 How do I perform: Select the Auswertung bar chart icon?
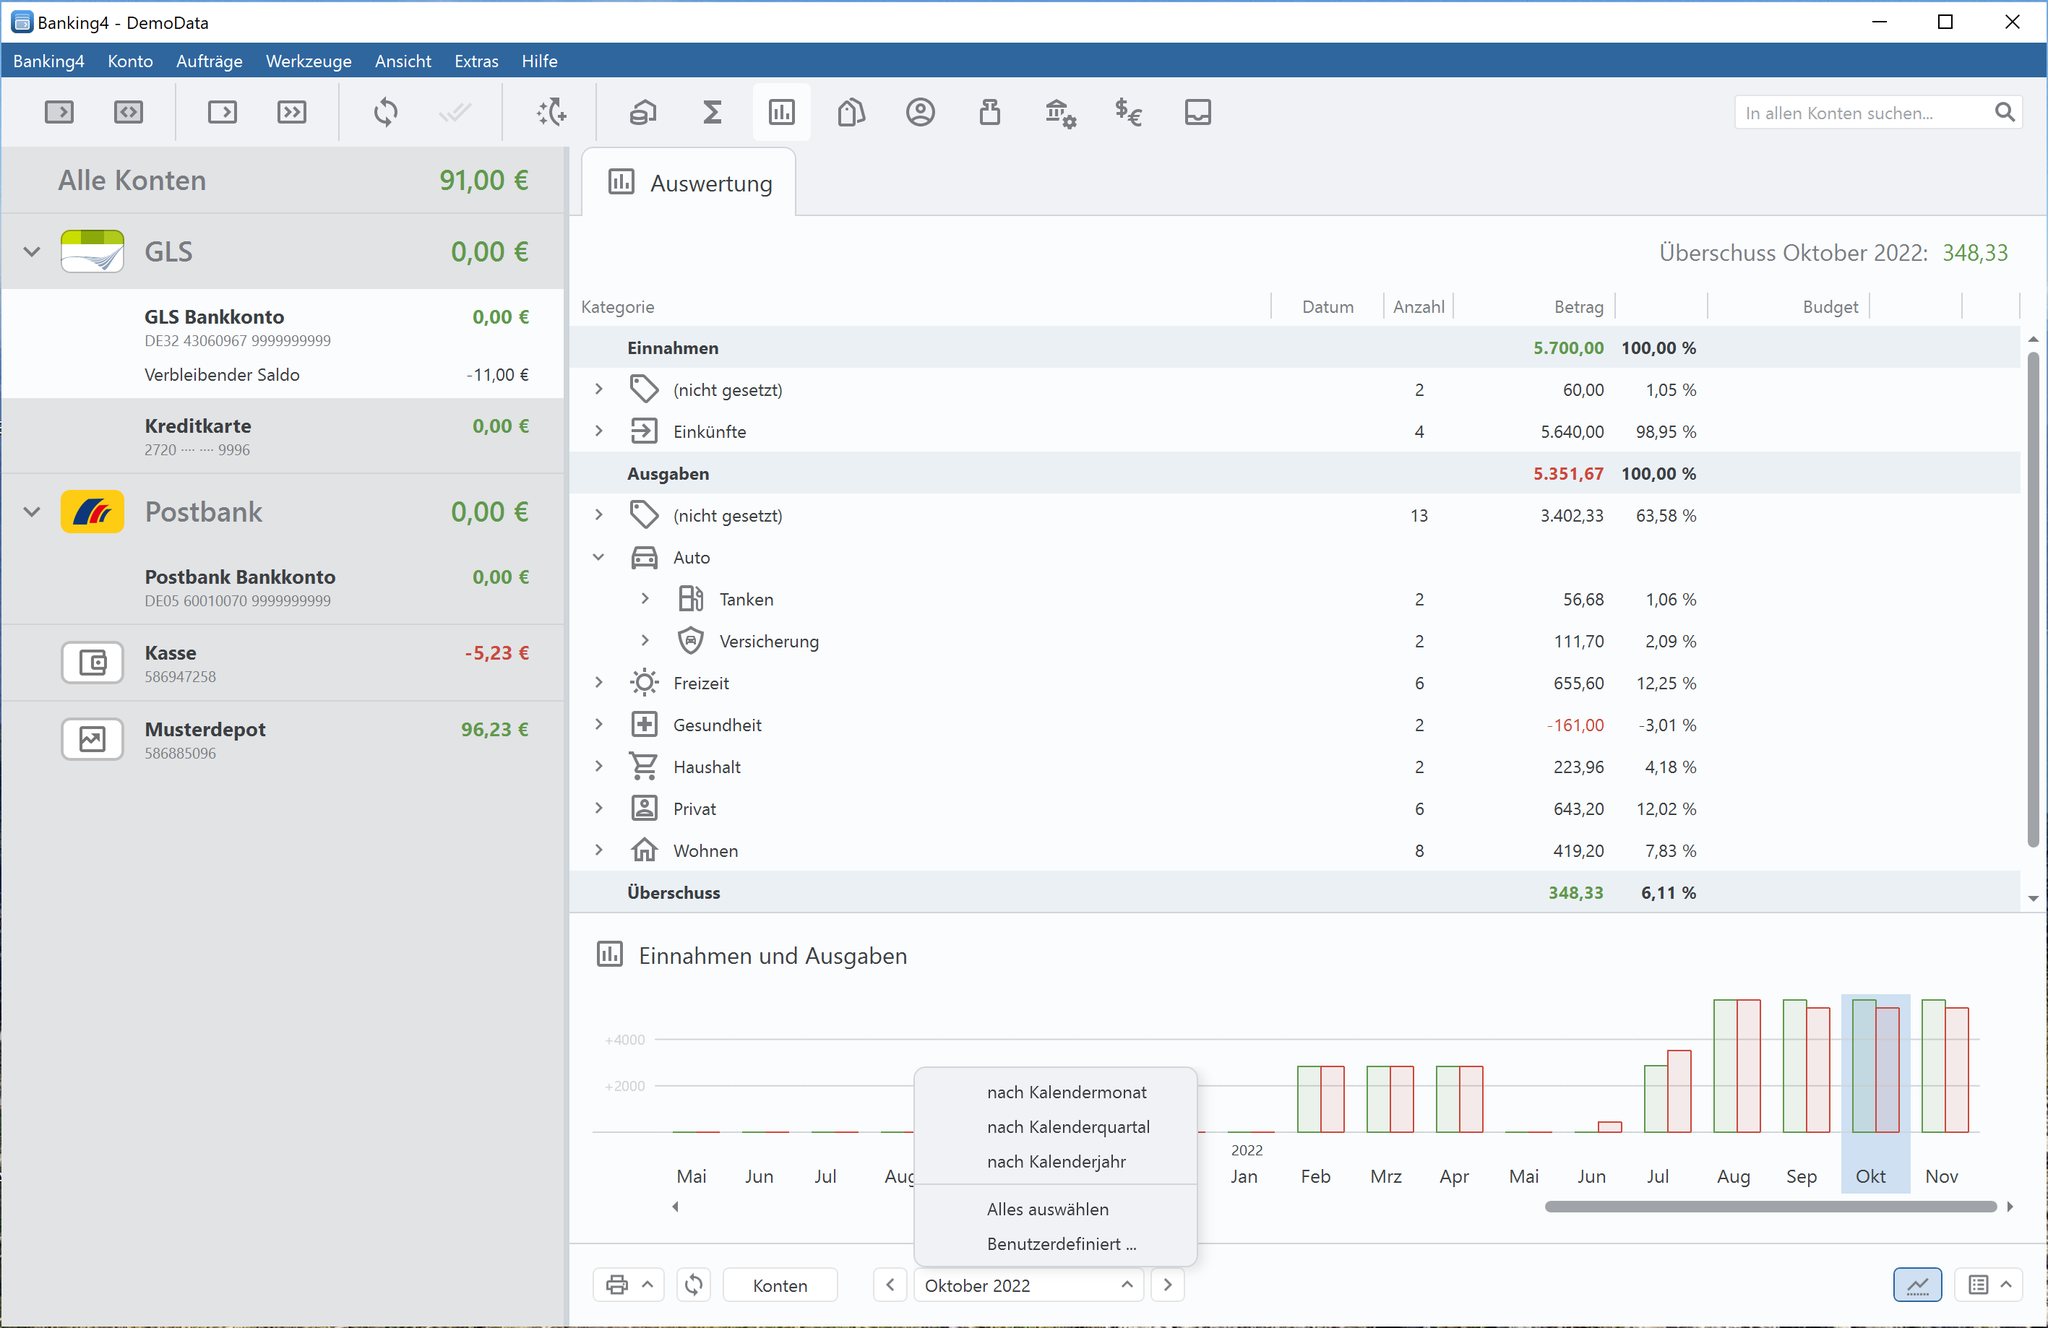pos(781,112)
